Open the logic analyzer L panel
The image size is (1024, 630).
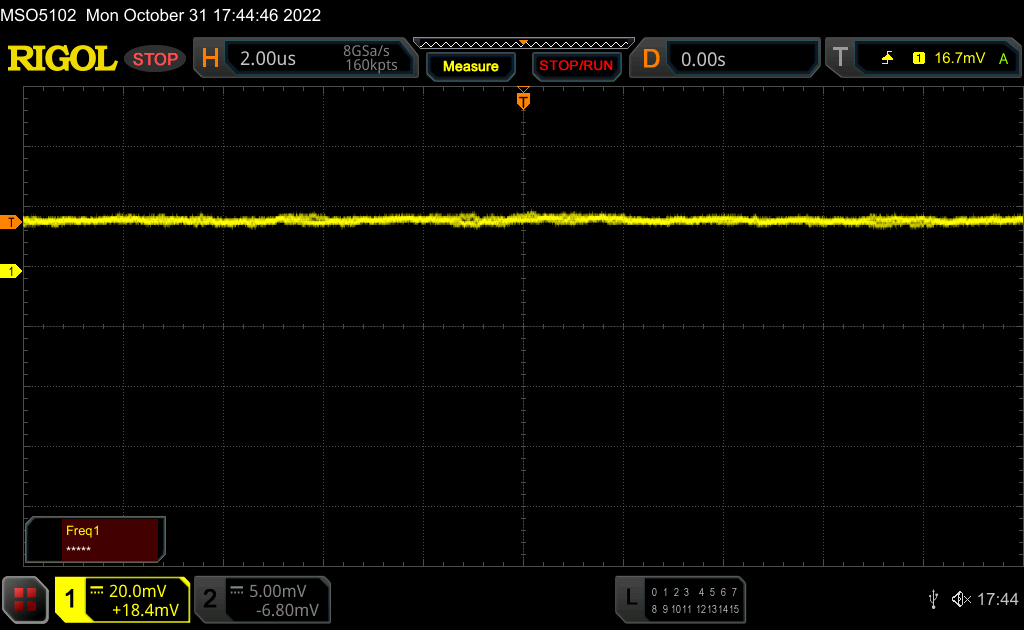click(630, 597)
